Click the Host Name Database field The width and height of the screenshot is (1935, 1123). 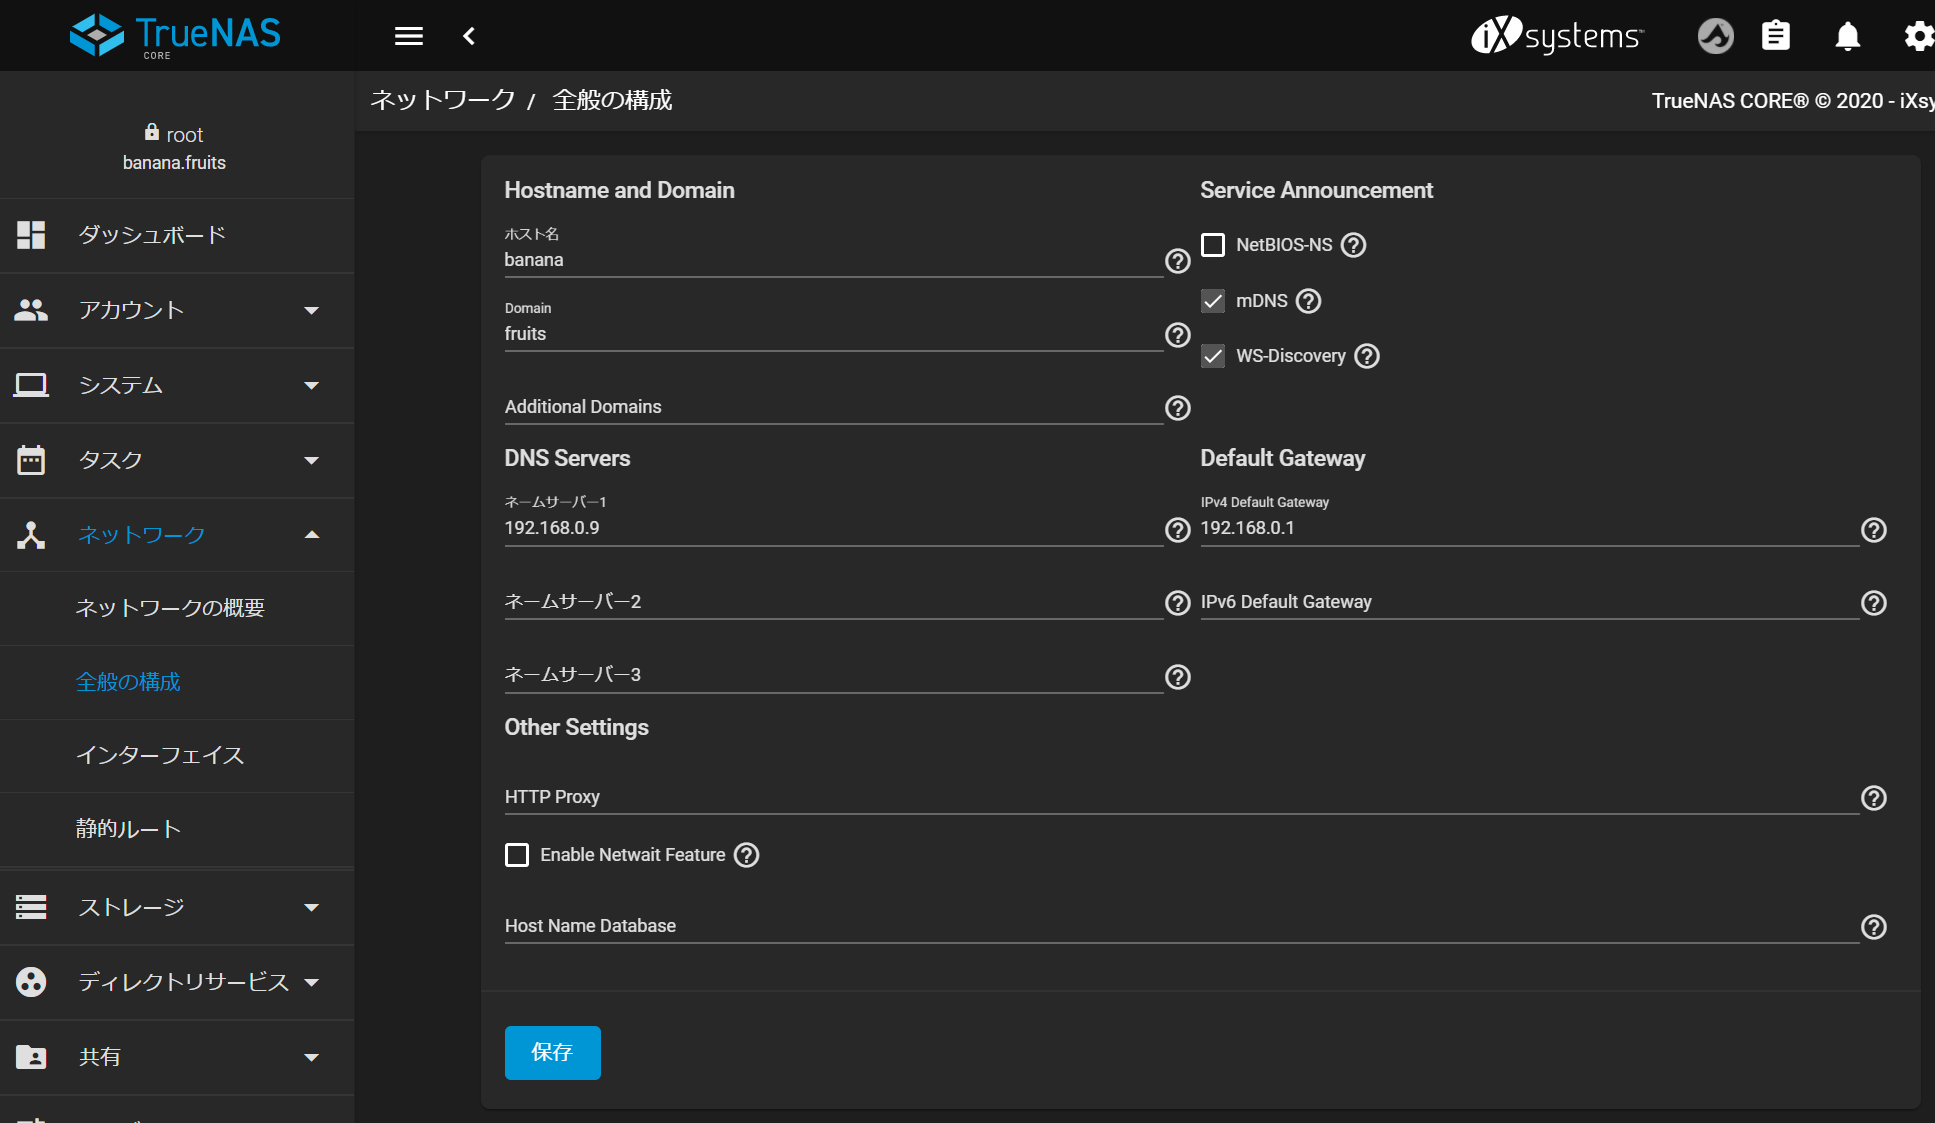point(1181,926)
